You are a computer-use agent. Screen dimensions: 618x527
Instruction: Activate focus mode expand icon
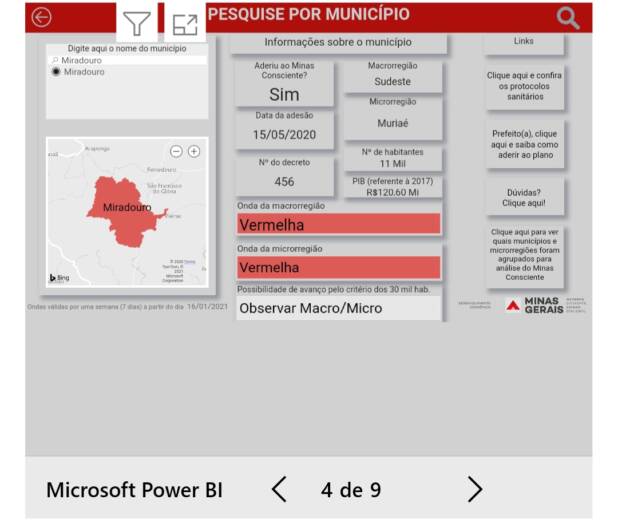[x=184, y=25]
